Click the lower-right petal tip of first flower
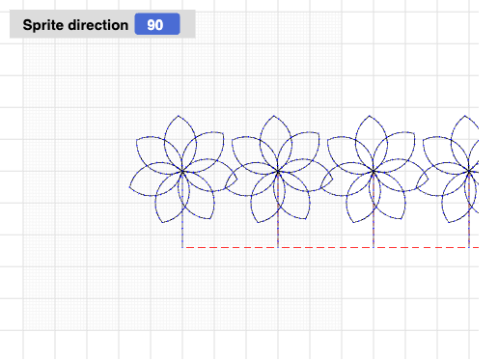Screen dimensions: 480x360 coord(211,219)
